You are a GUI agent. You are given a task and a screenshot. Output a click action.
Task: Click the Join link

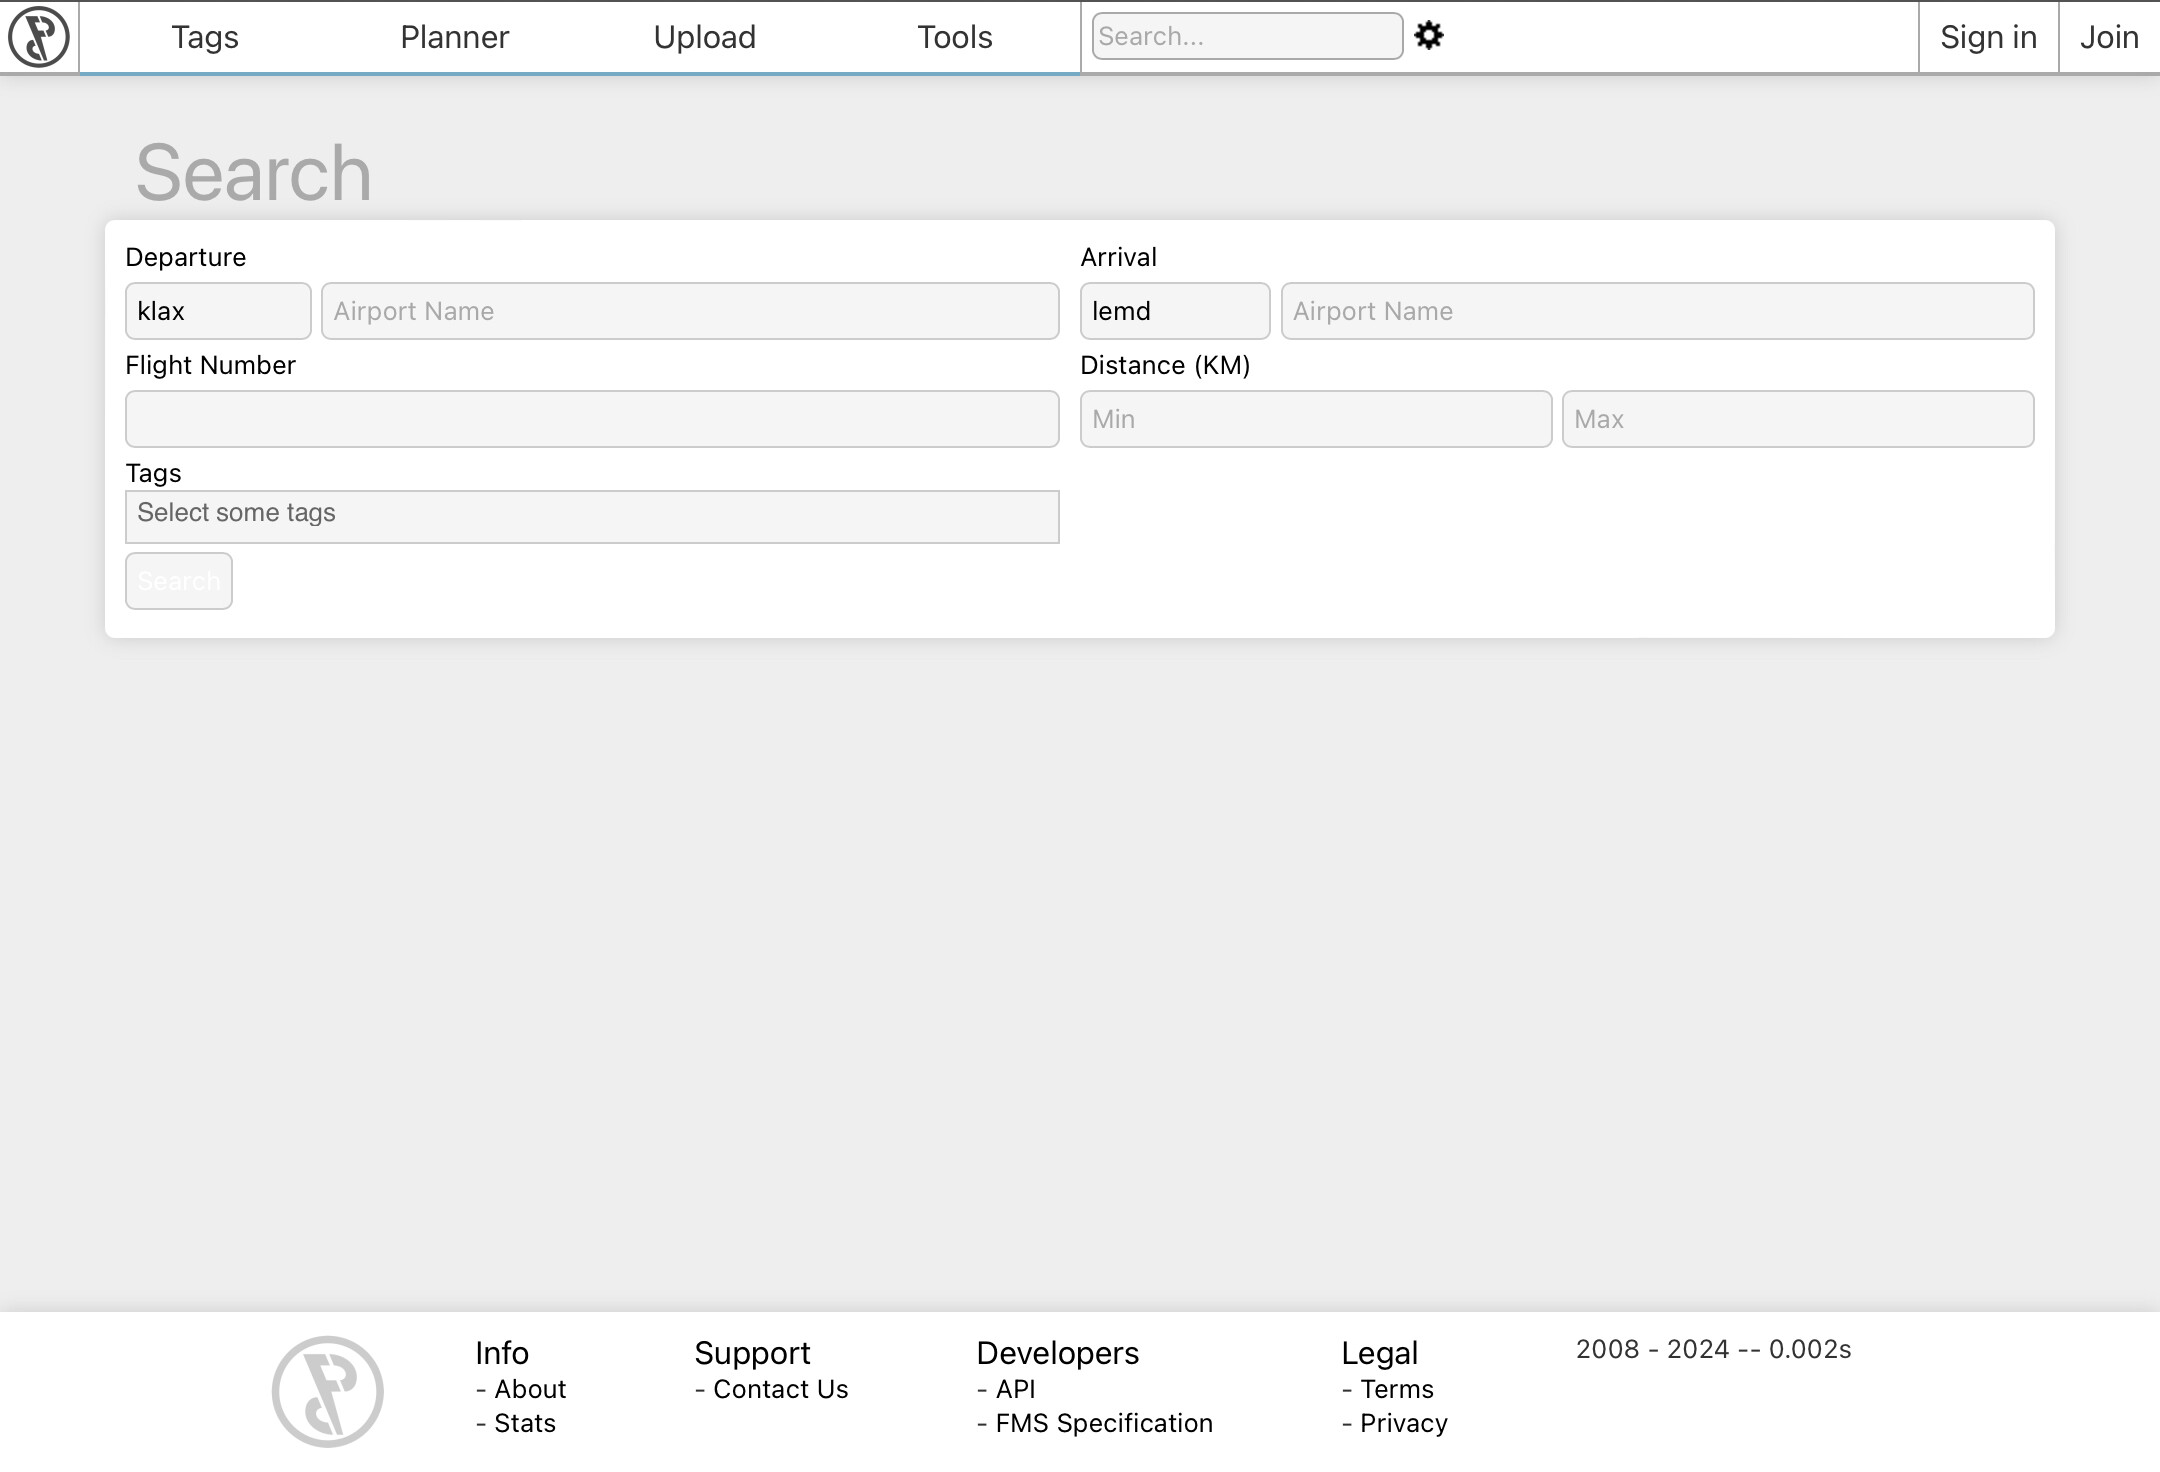pos(2109,37)
